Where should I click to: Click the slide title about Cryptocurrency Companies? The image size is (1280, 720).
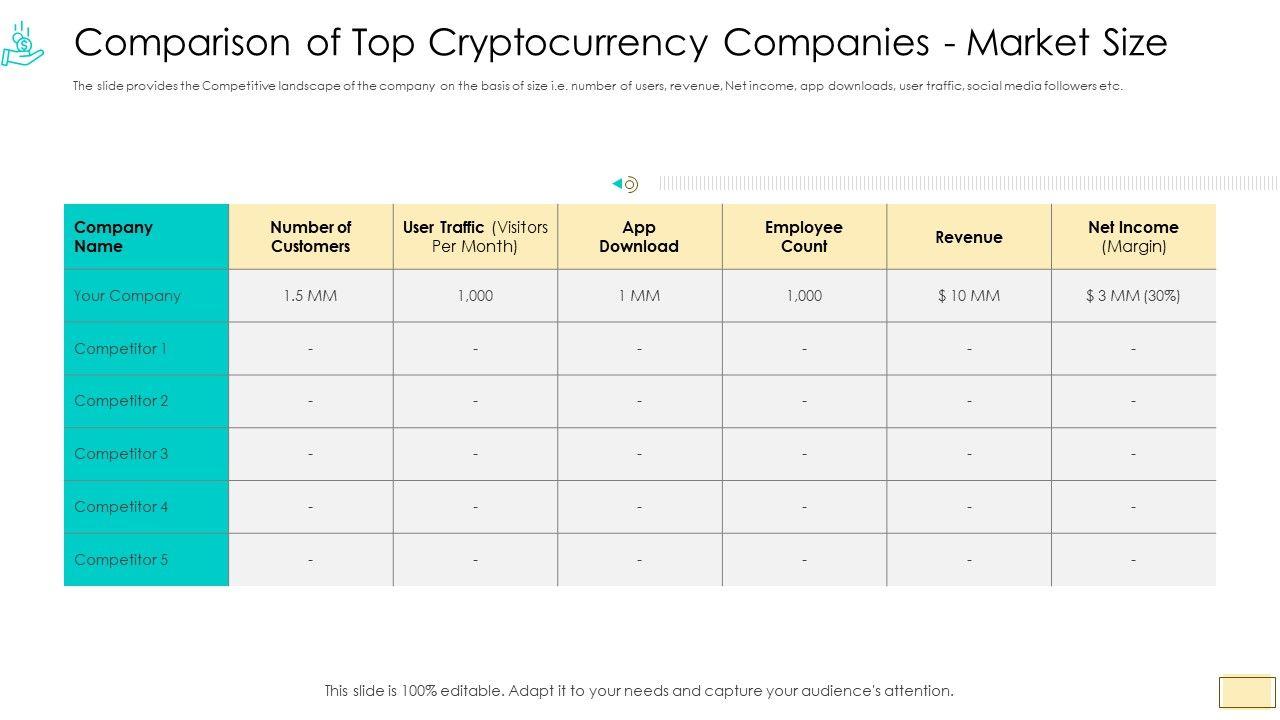pos(621,43)
